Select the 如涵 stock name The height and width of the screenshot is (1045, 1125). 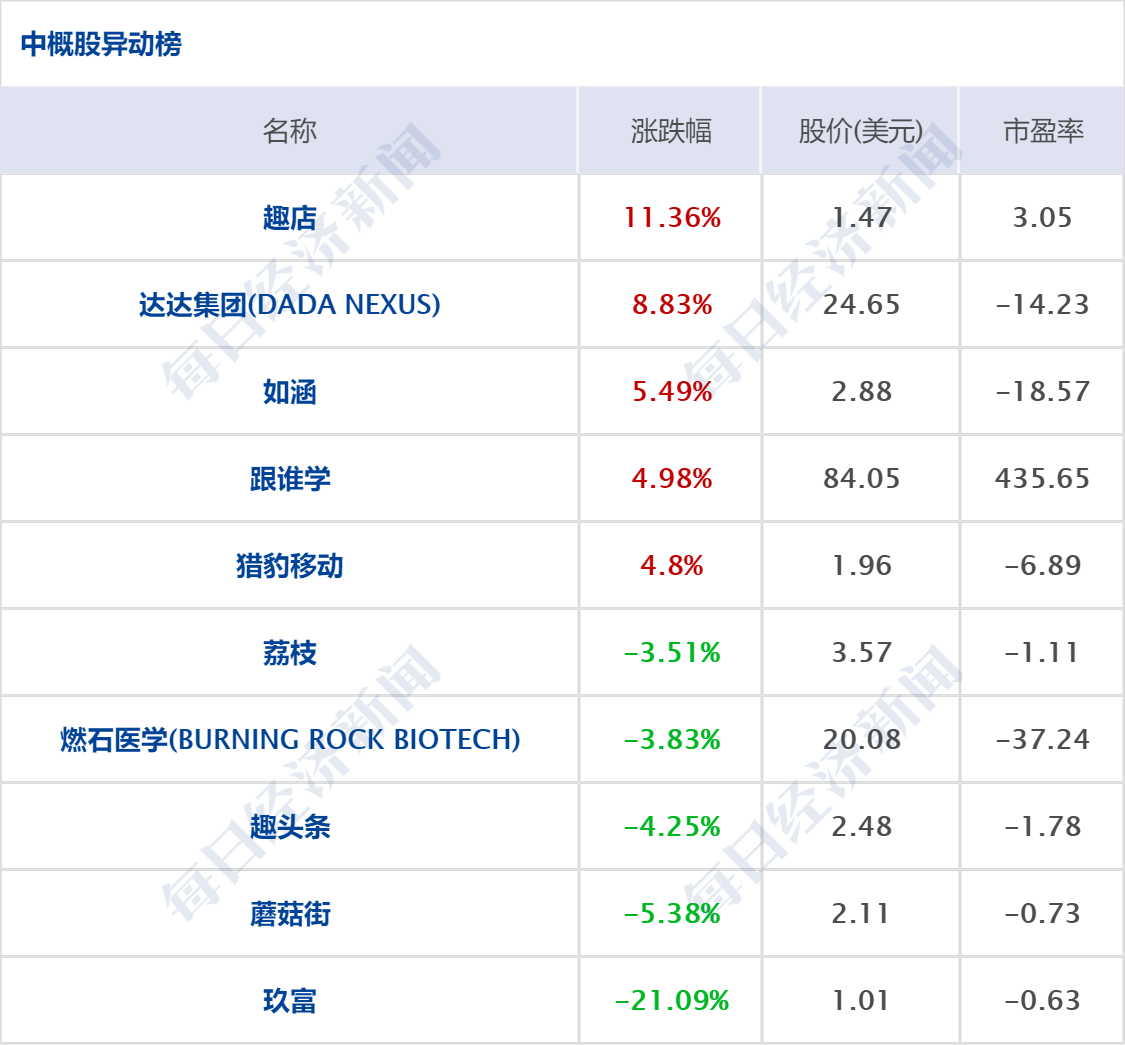pyautogui.click(x=289, y=392)
